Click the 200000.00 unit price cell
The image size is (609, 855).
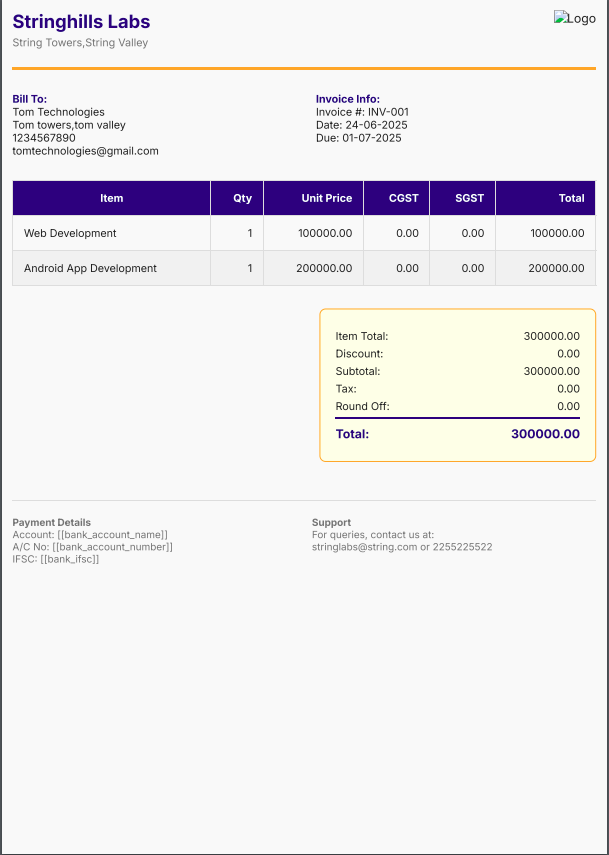pyautogui.click(x=324, y=268)
